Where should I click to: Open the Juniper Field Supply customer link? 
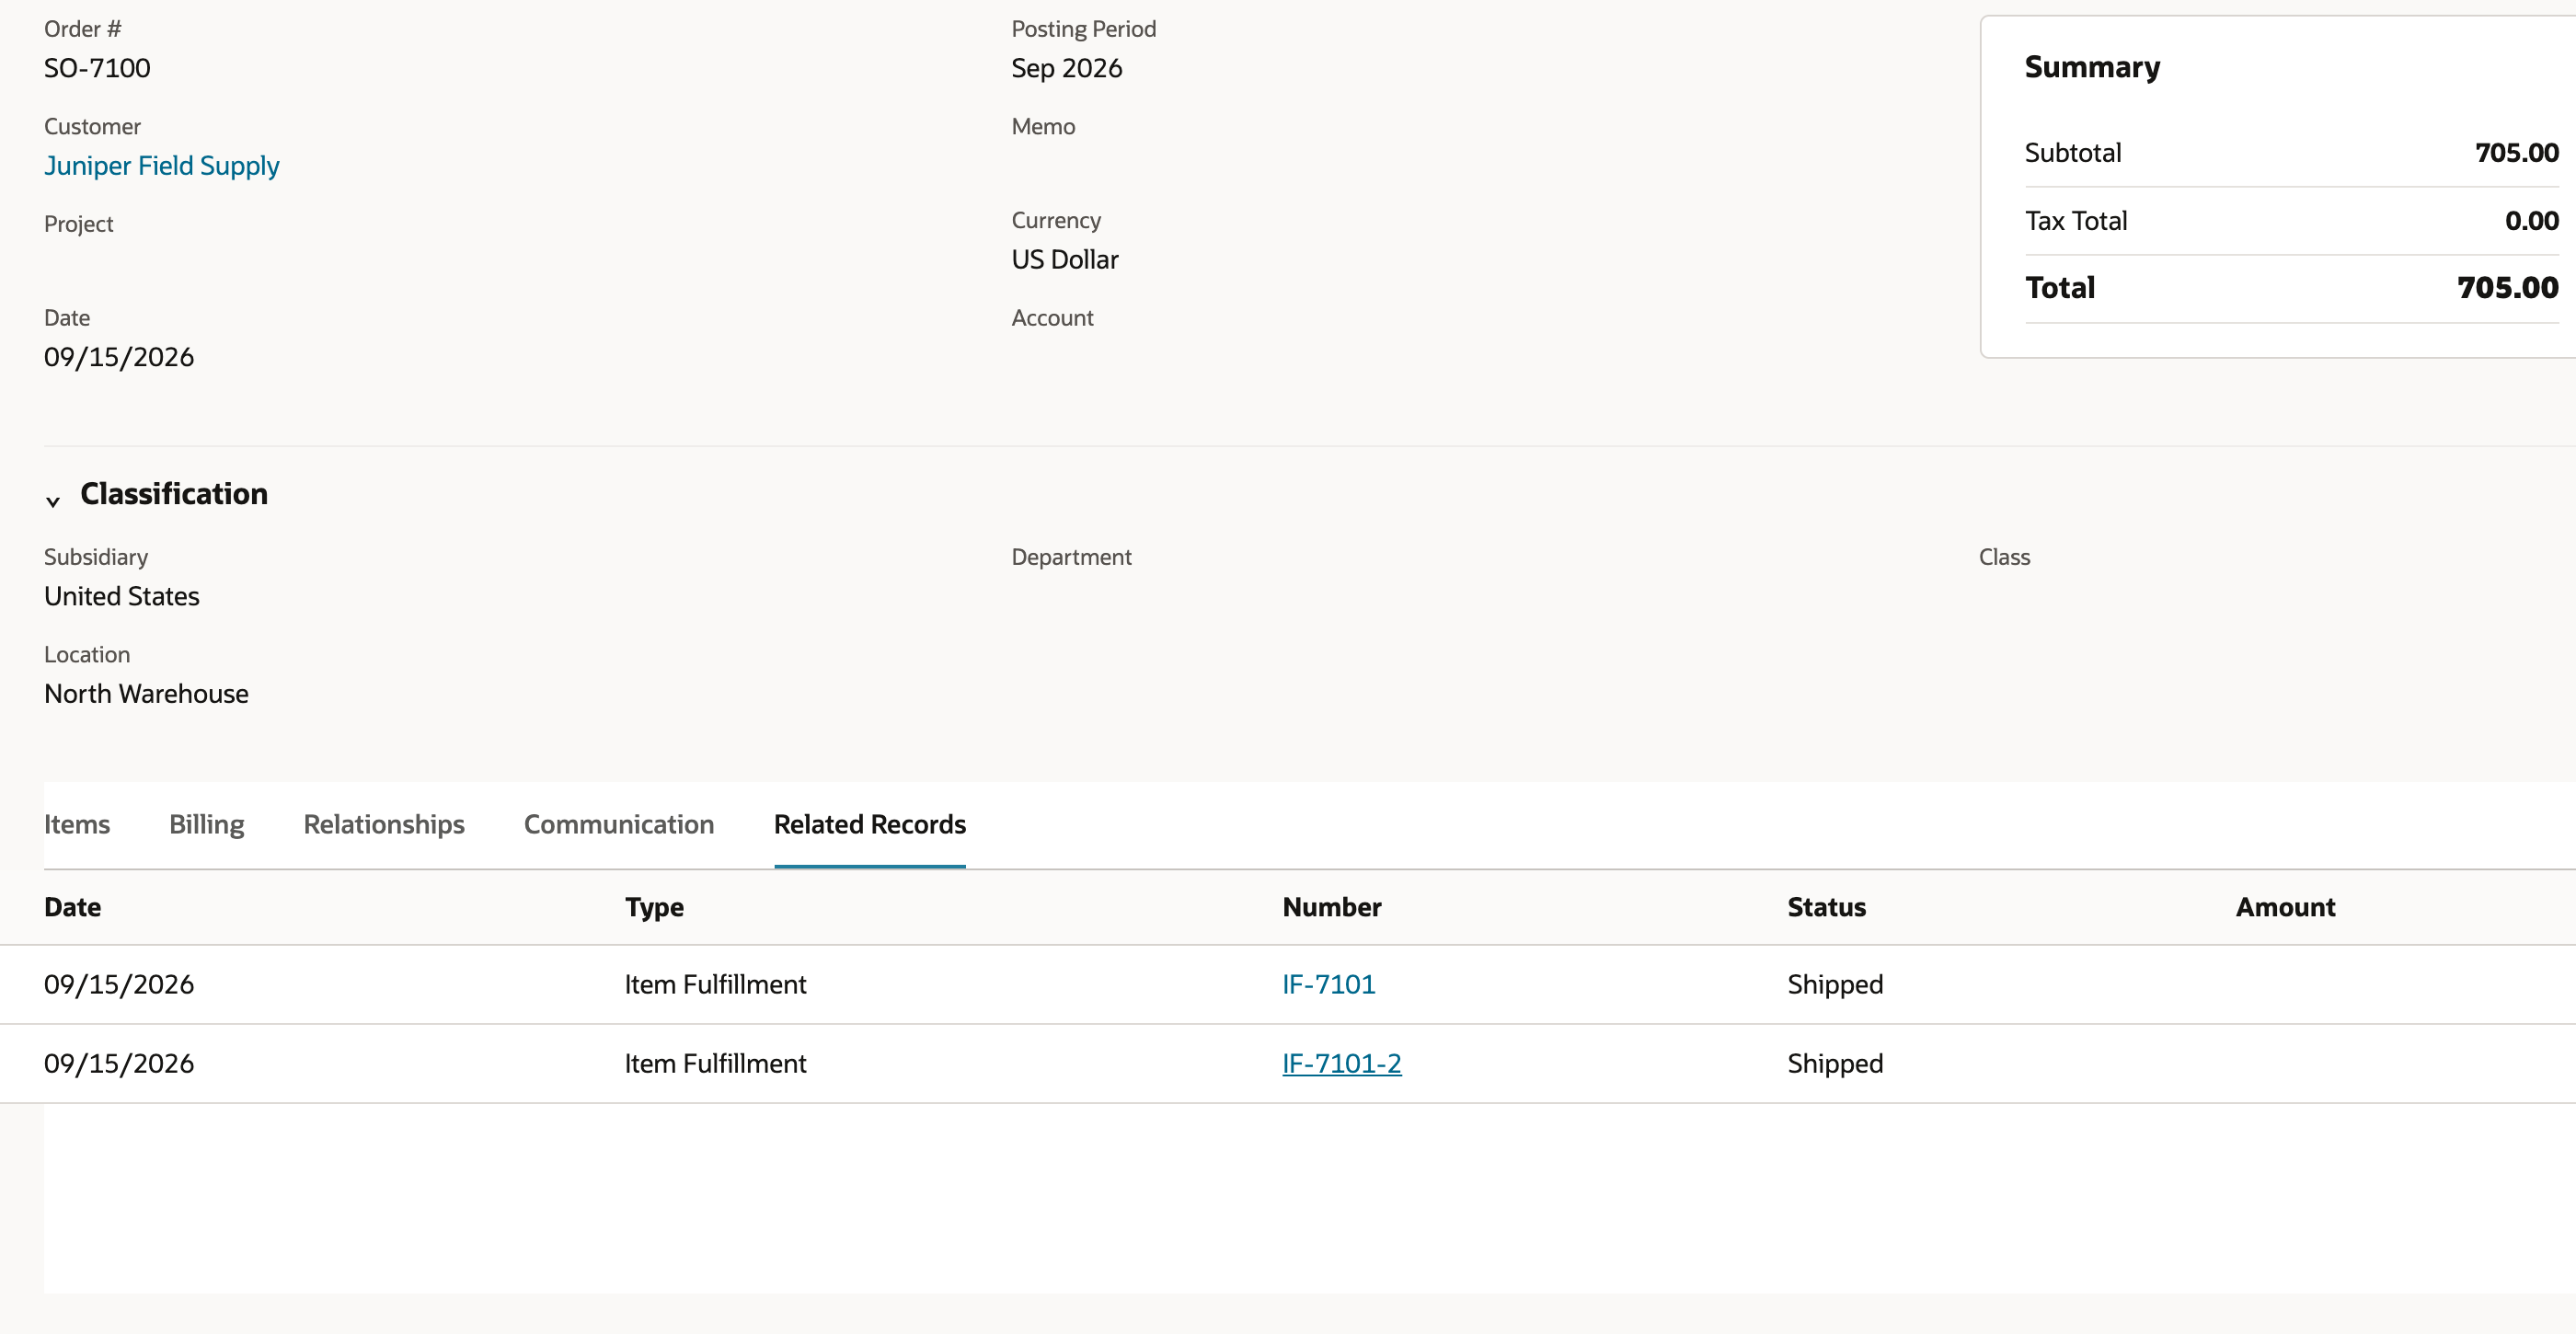coord(162,165)
